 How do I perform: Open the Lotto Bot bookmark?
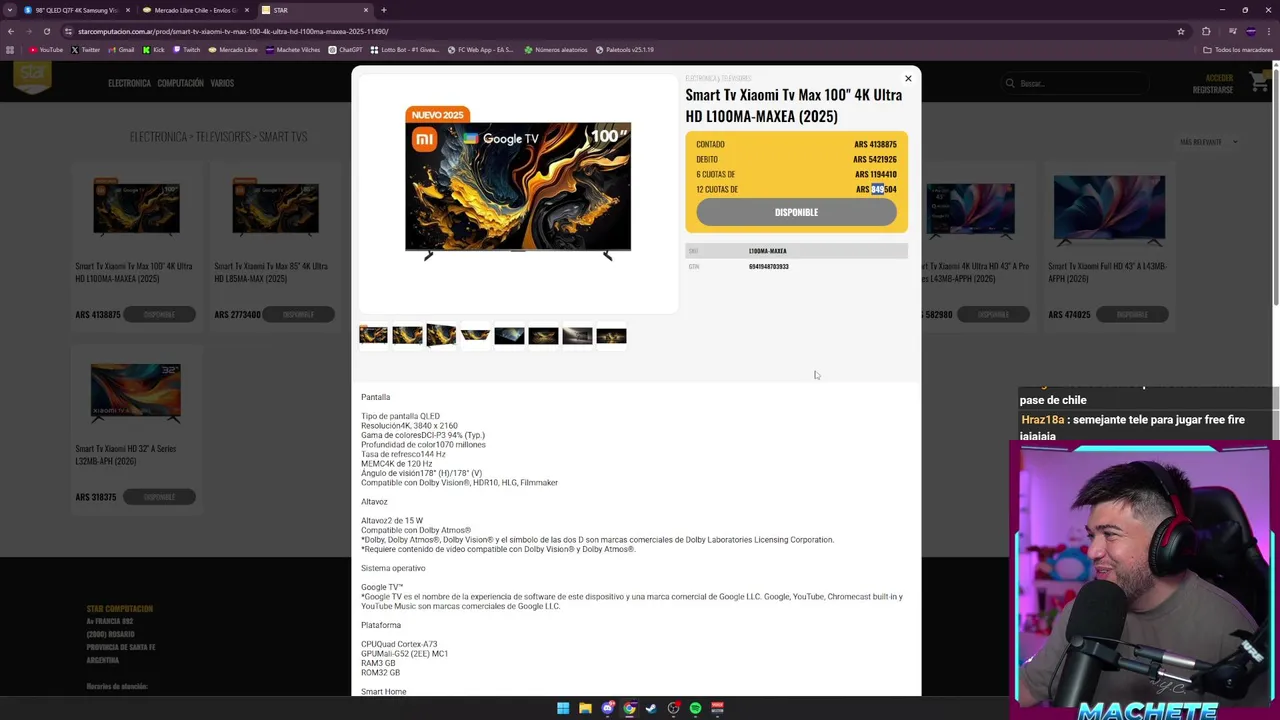[x=404, y=49]
